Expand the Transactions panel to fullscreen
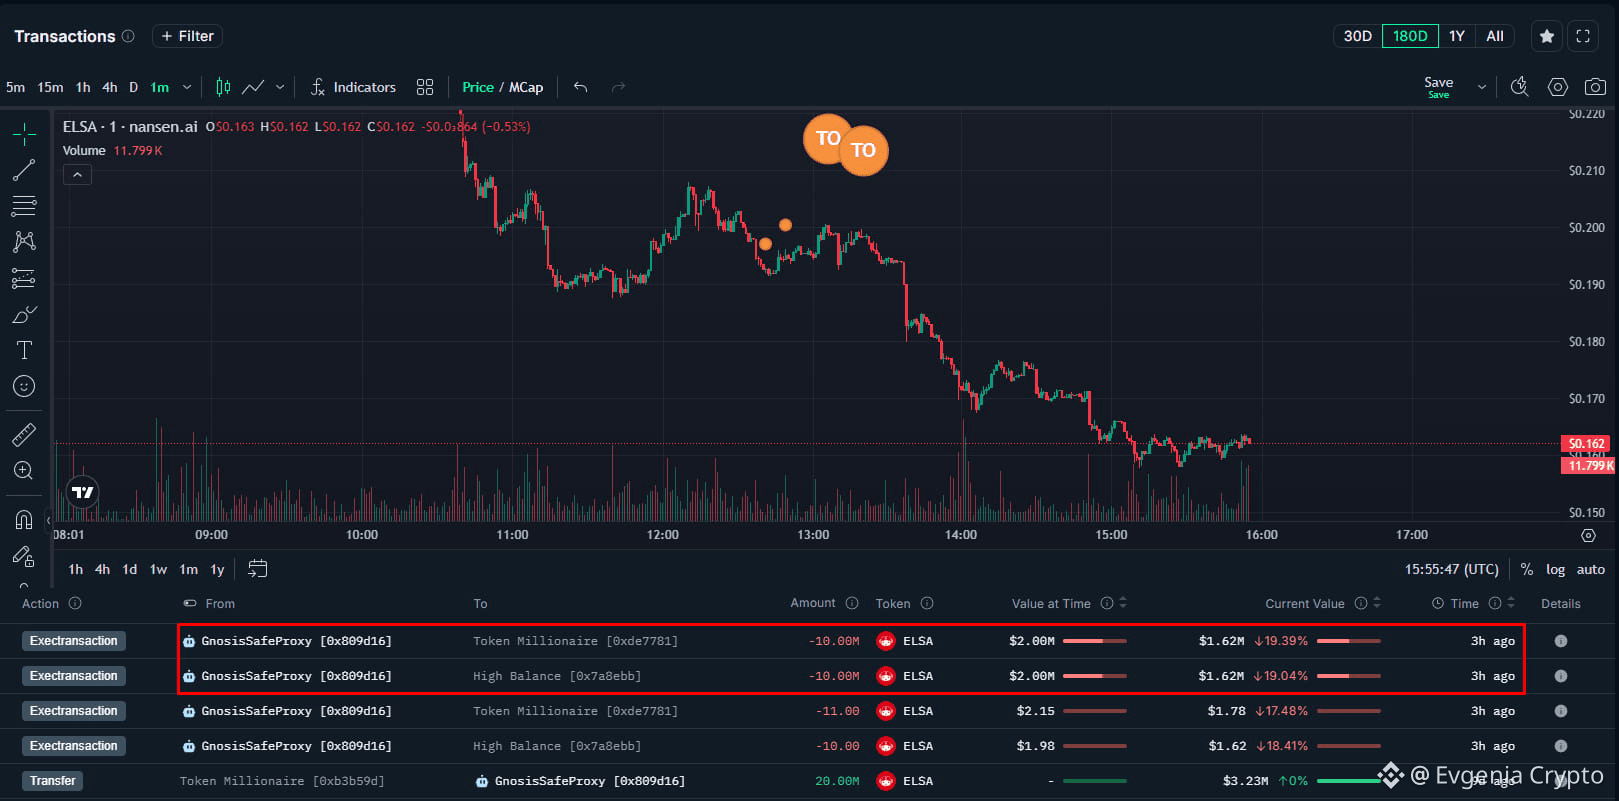 click(x=1583, y=36)
